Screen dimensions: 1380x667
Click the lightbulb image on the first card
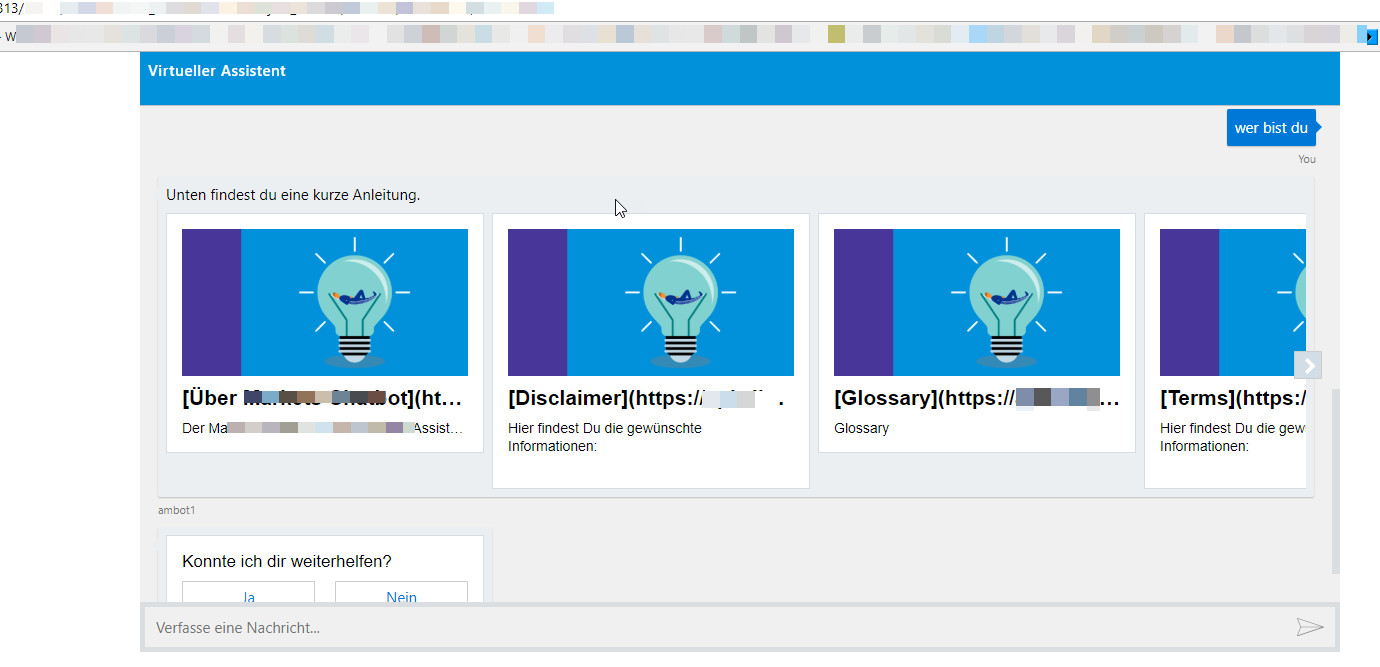click(x=324, y=302)
